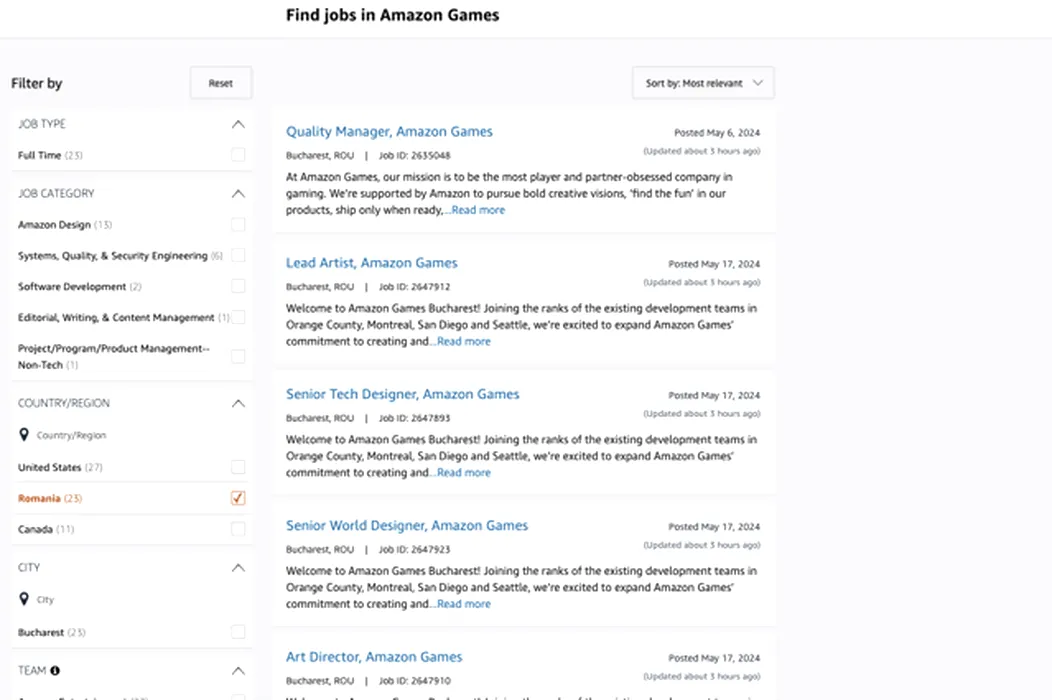Viewport: 1052px width, 700px height.
Task: Check the Canada country checkbox
Action: click(x=238, y=529)
